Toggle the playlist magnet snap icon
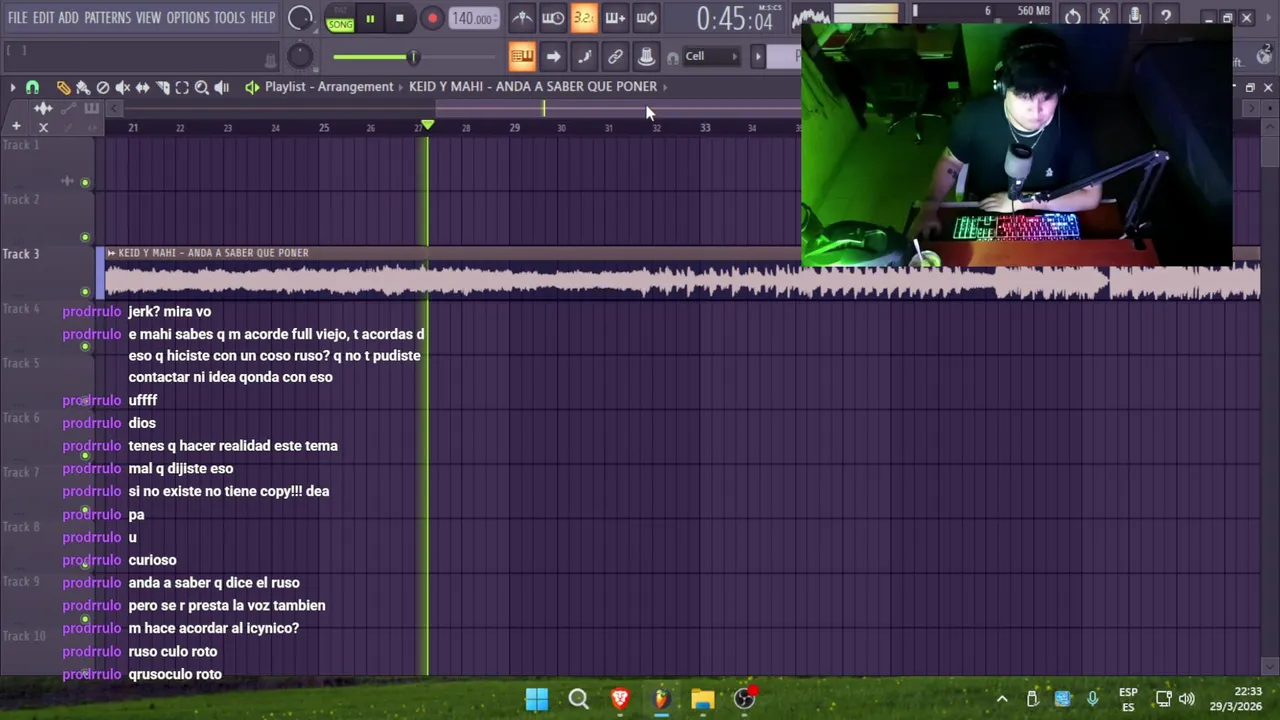 pyautogui.click(x=32, y=88)
